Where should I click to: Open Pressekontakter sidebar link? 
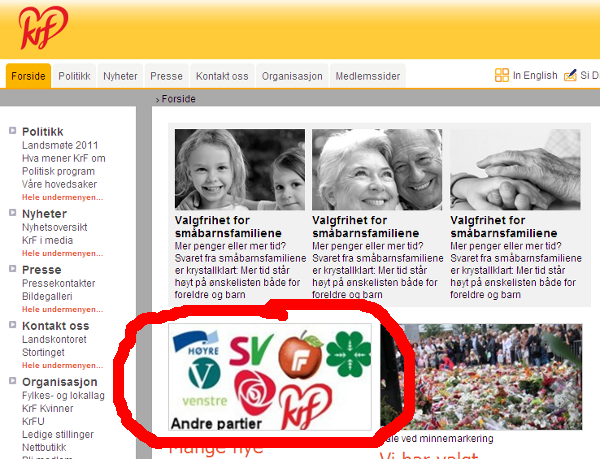[x=59, y=283]
